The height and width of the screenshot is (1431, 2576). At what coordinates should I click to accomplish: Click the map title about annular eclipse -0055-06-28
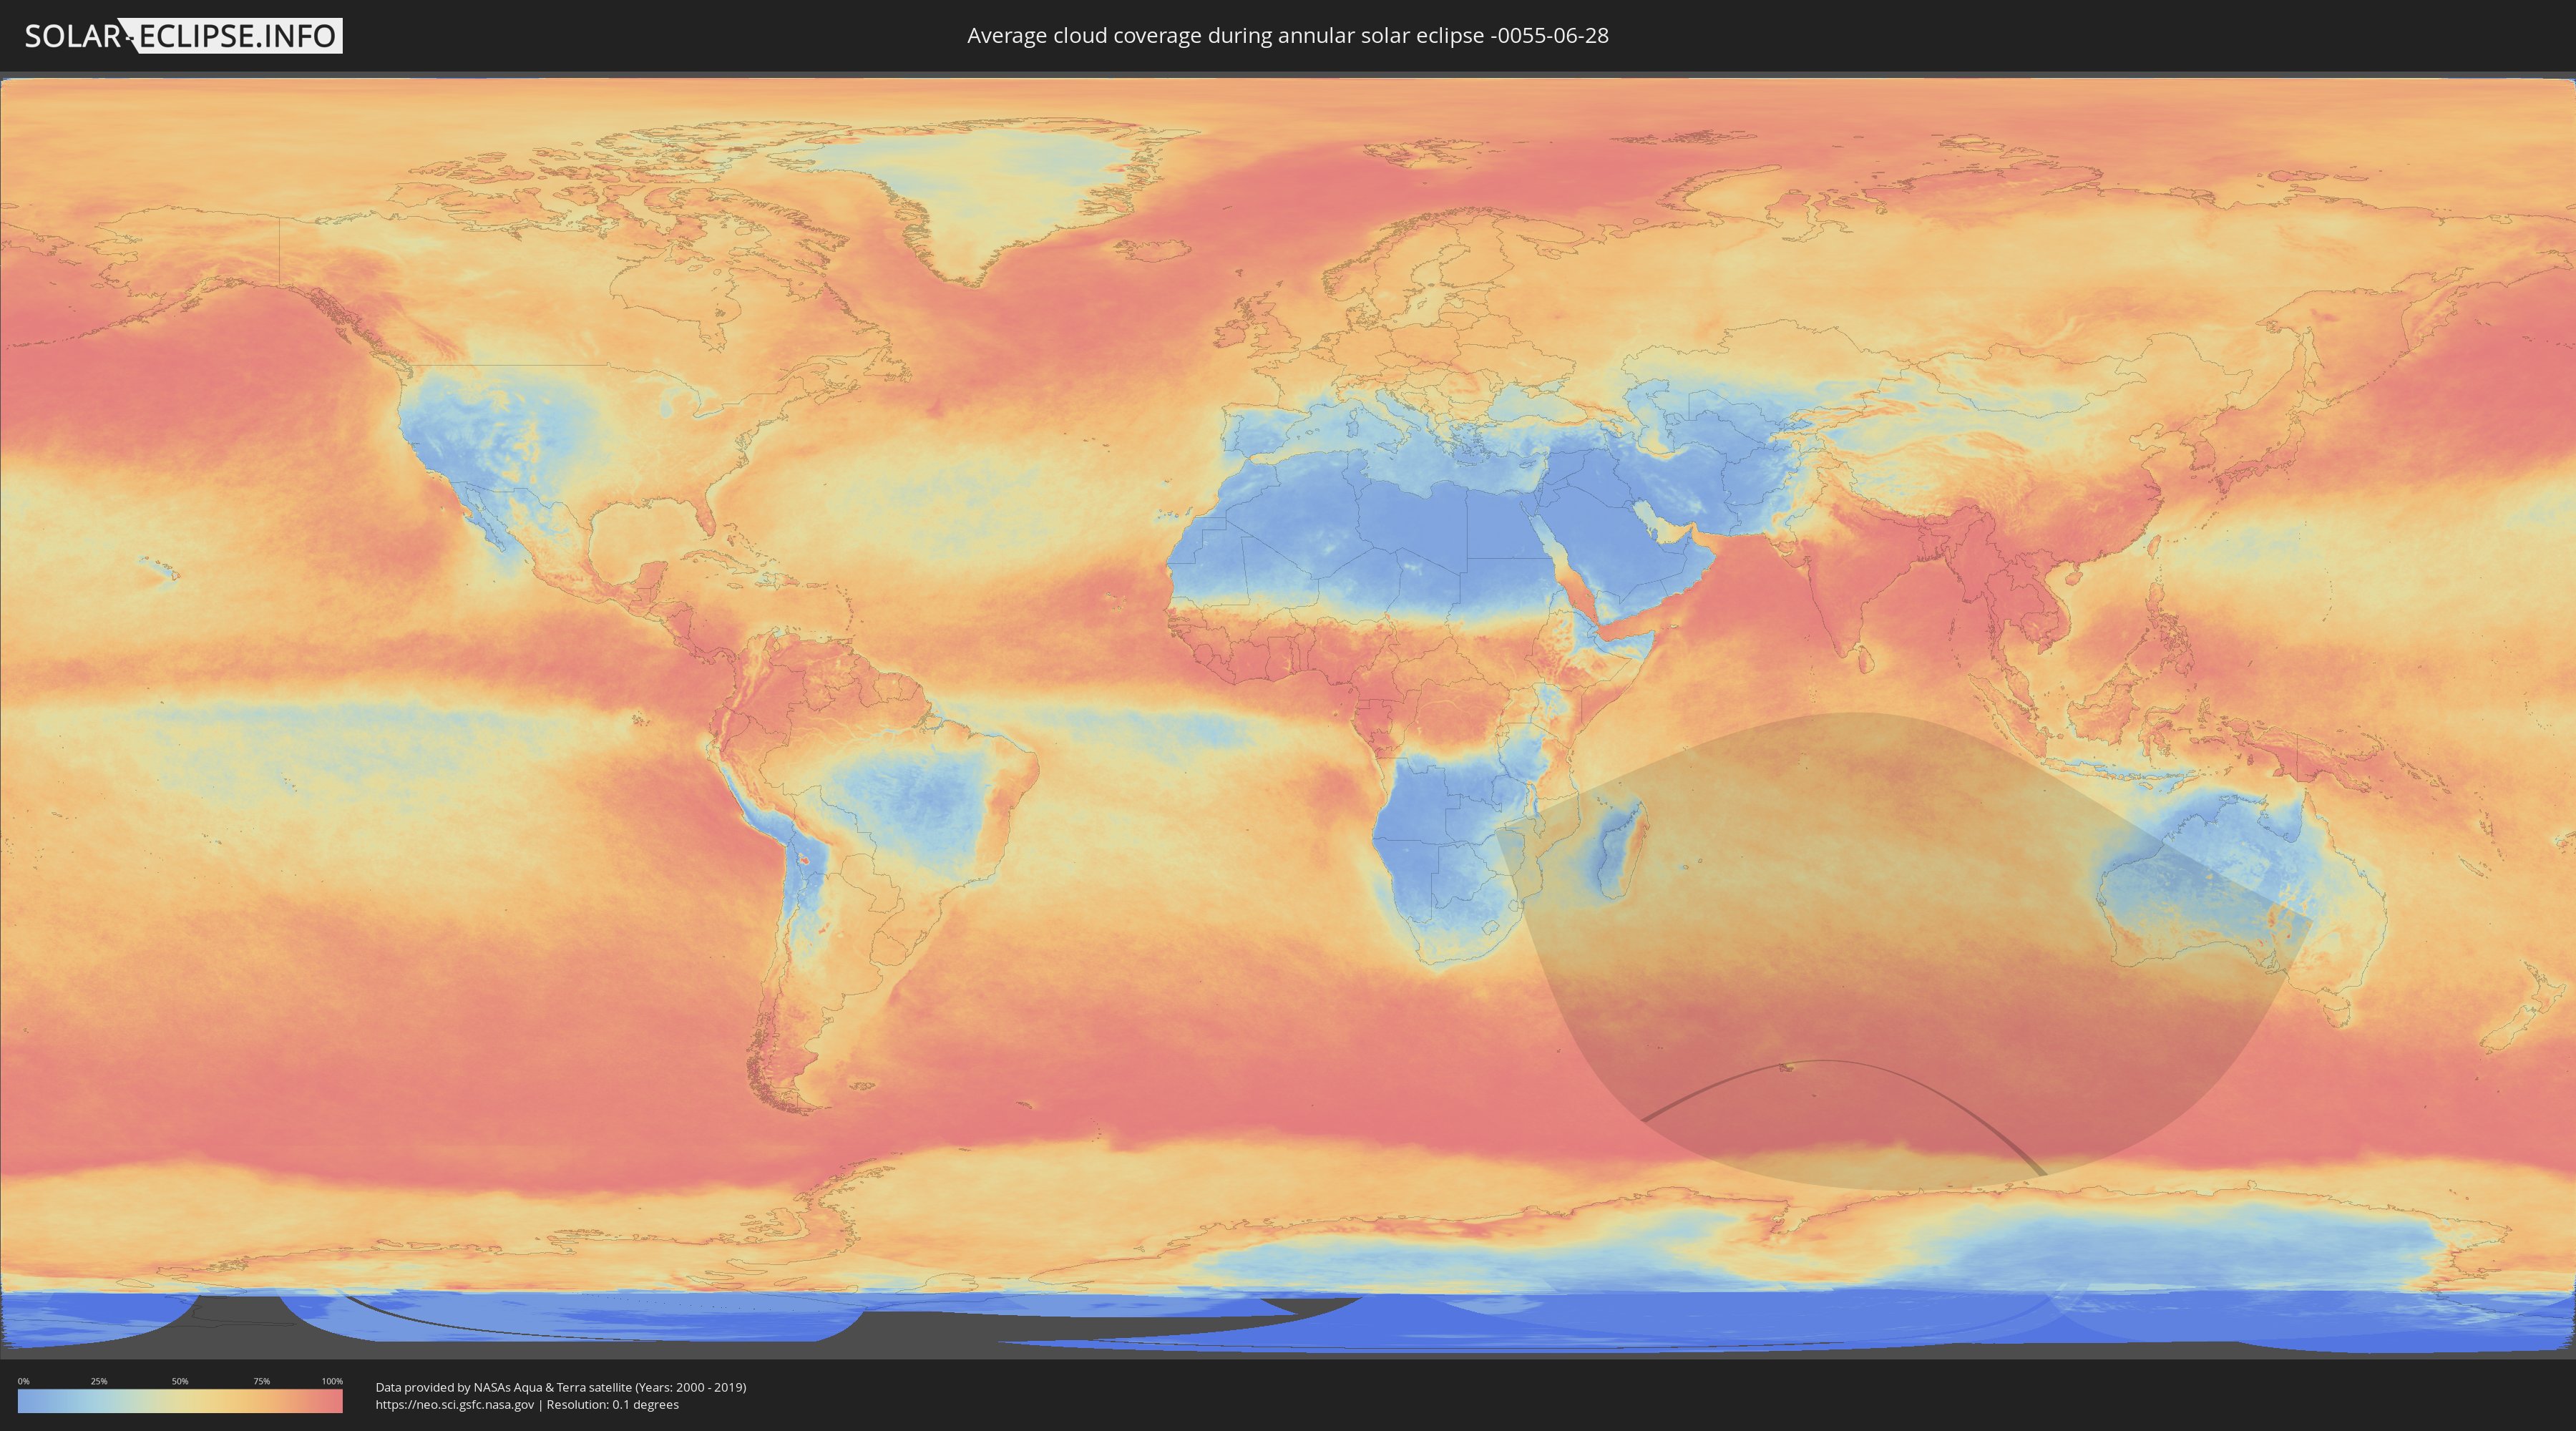(x=1287, y=36)
